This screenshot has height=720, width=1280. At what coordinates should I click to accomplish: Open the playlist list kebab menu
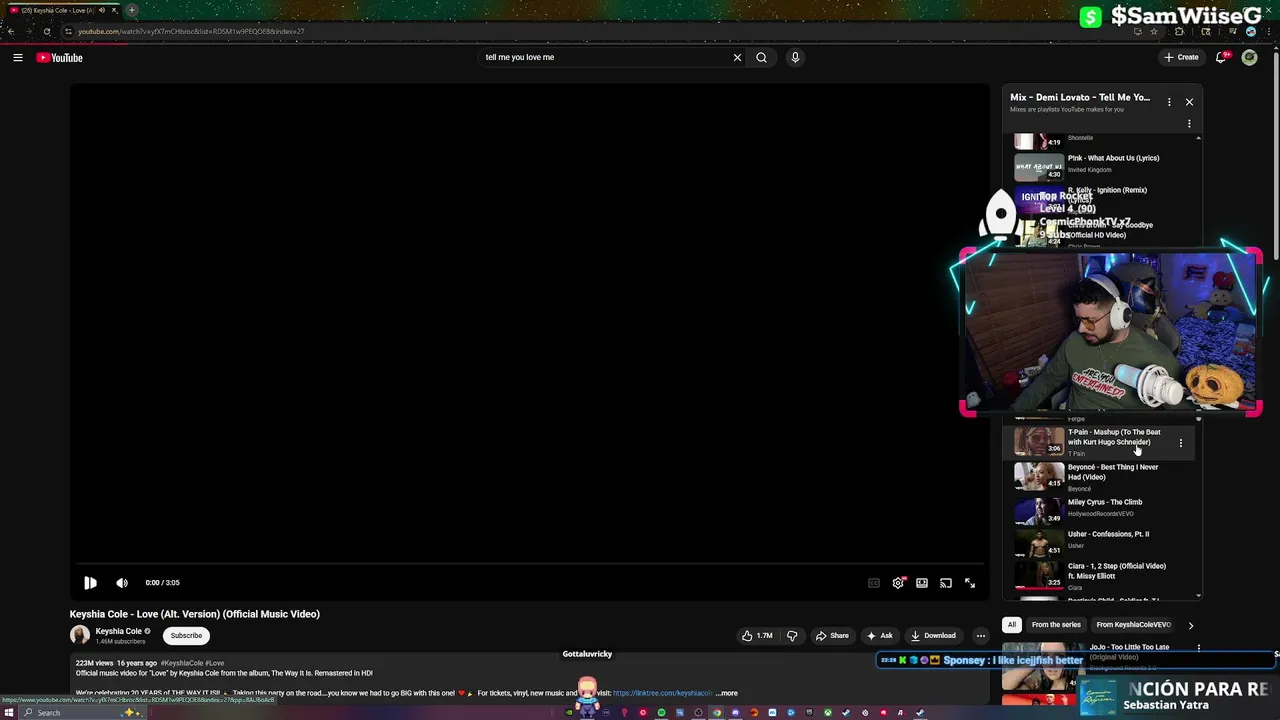coord(1189,124)
